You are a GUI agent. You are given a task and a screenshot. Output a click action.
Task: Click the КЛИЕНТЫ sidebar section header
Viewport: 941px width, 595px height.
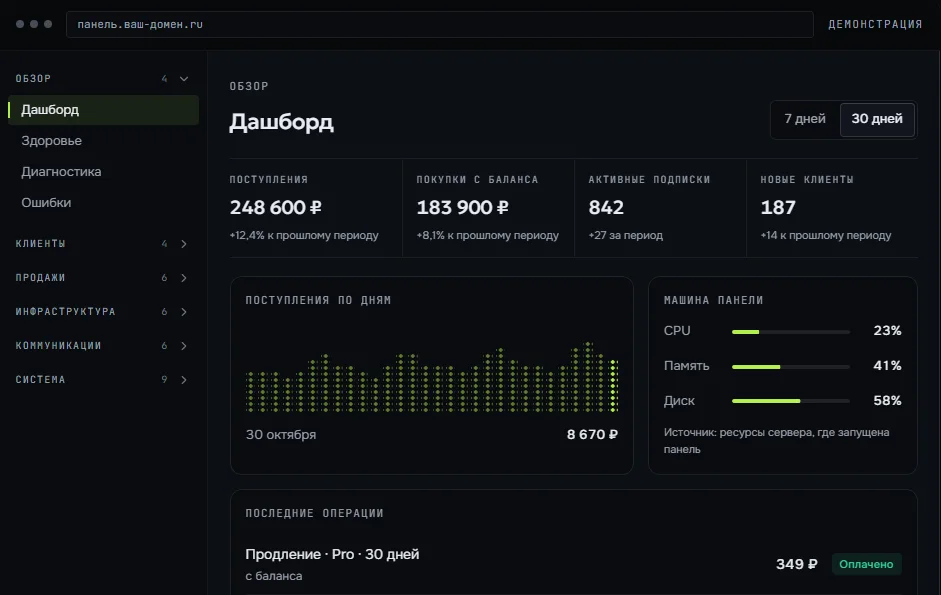click(x=103, y=244)
